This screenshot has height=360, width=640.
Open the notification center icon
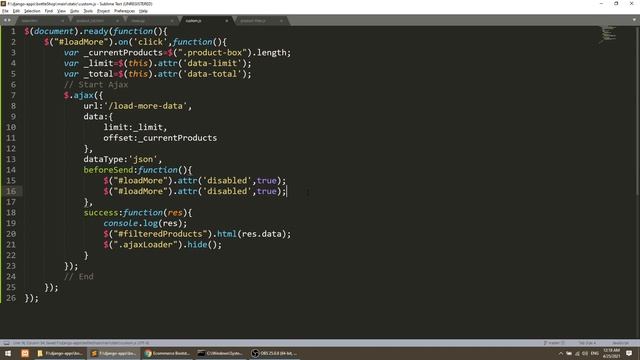coord(629,353)
